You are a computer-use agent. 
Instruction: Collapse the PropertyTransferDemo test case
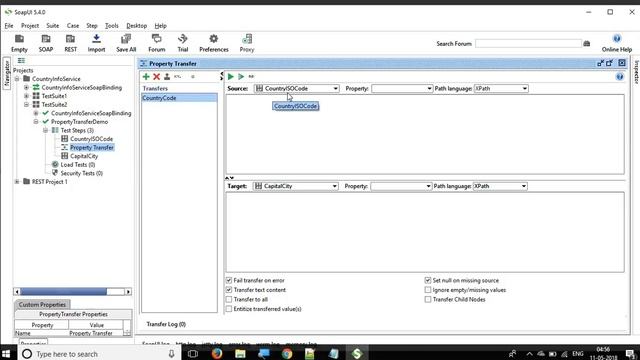tap(36, 122)
